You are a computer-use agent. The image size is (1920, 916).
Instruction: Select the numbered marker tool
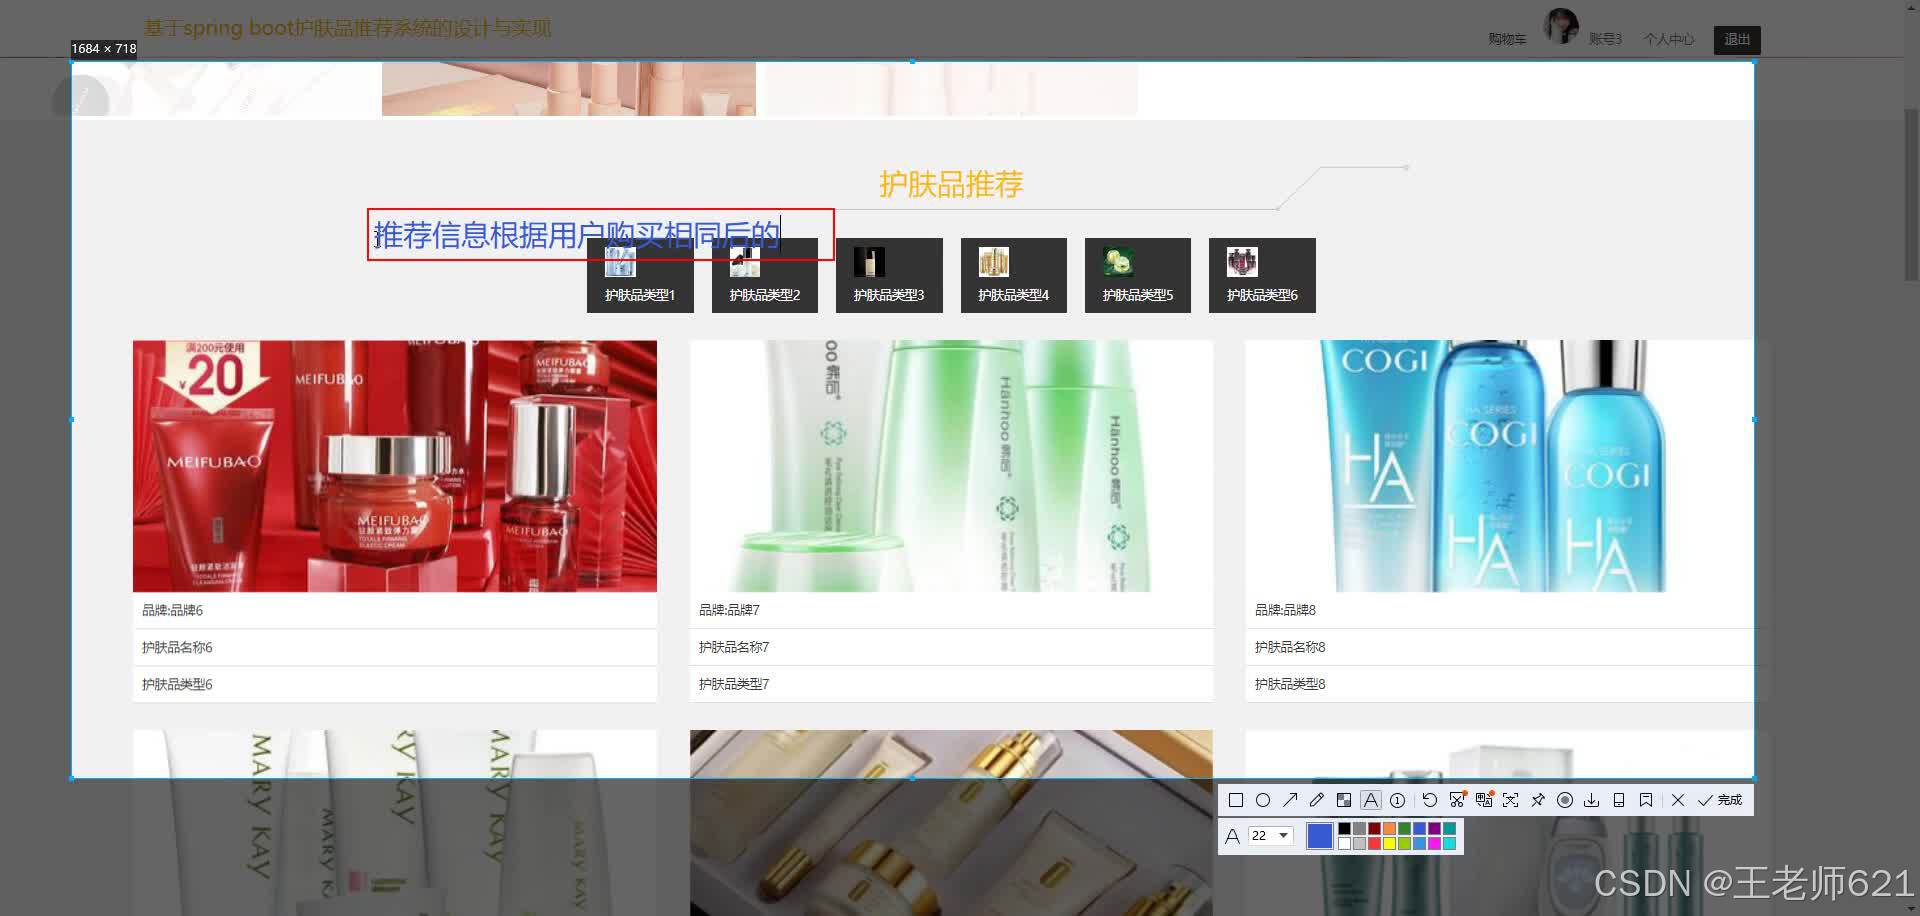point(1397,800)
